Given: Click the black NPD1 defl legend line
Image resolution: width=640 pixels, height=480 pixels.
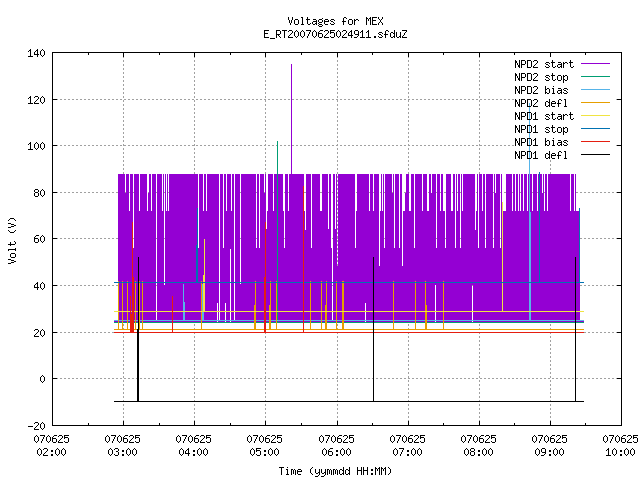Looking at the screenshot, I should (x=596, y=155).
